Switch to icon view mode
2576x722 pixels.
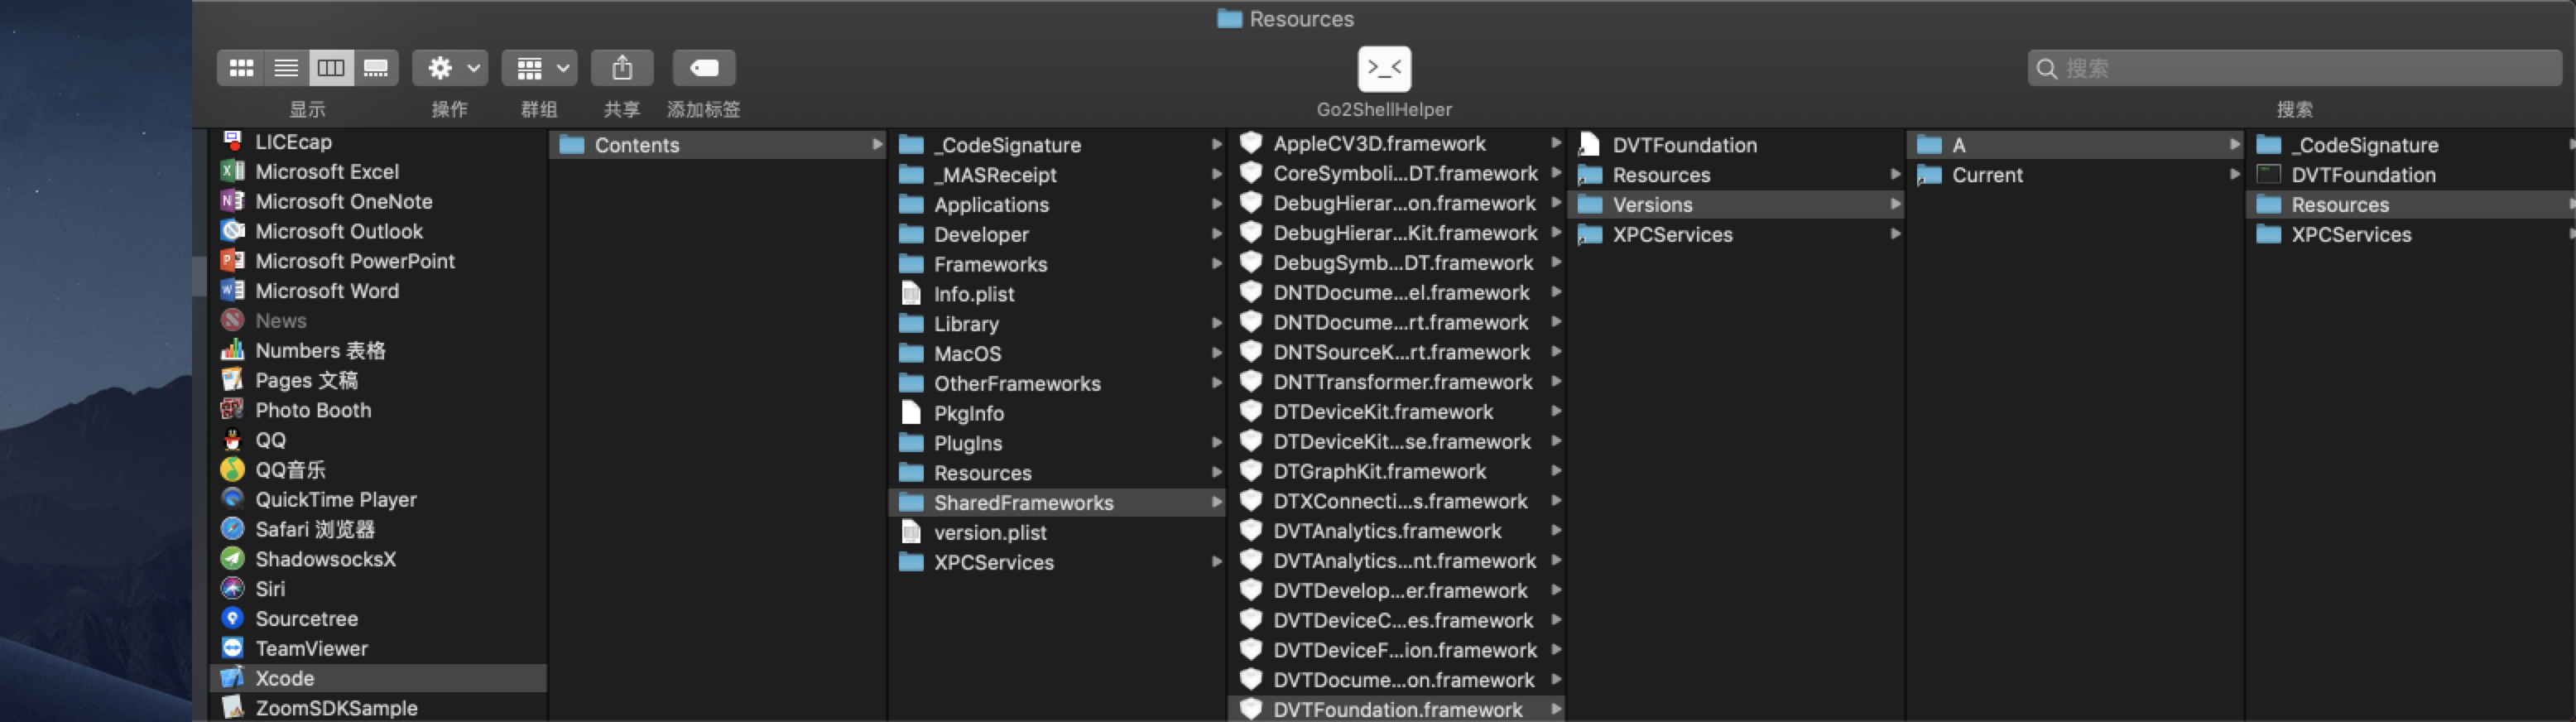(x=241, y=68)
